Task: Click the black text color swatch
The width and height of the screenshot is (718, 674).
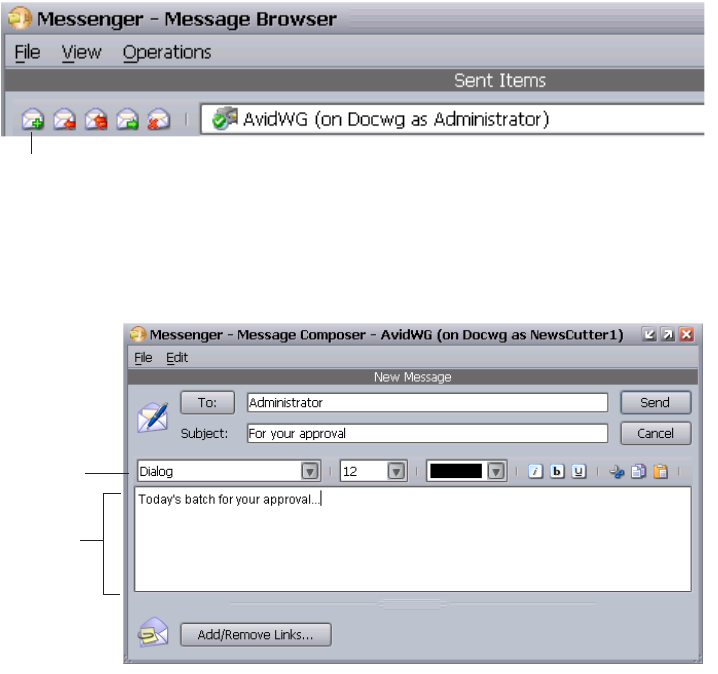Action: 456,471
